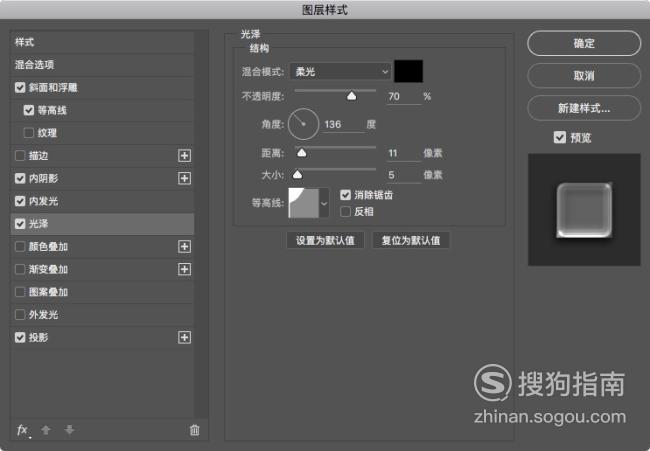This screenshot has width=650, height=451.
Task: Add another 颜色叠加 effect with plus icon
Action: click(x=184, y=247)
